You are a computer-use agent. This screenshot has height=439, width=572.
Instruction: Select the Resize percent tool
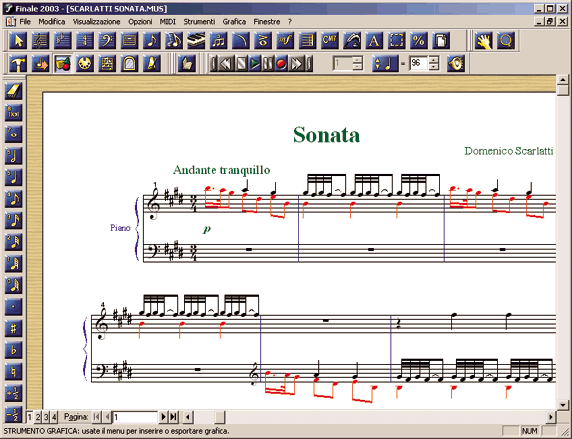click(x=418, y=41)
